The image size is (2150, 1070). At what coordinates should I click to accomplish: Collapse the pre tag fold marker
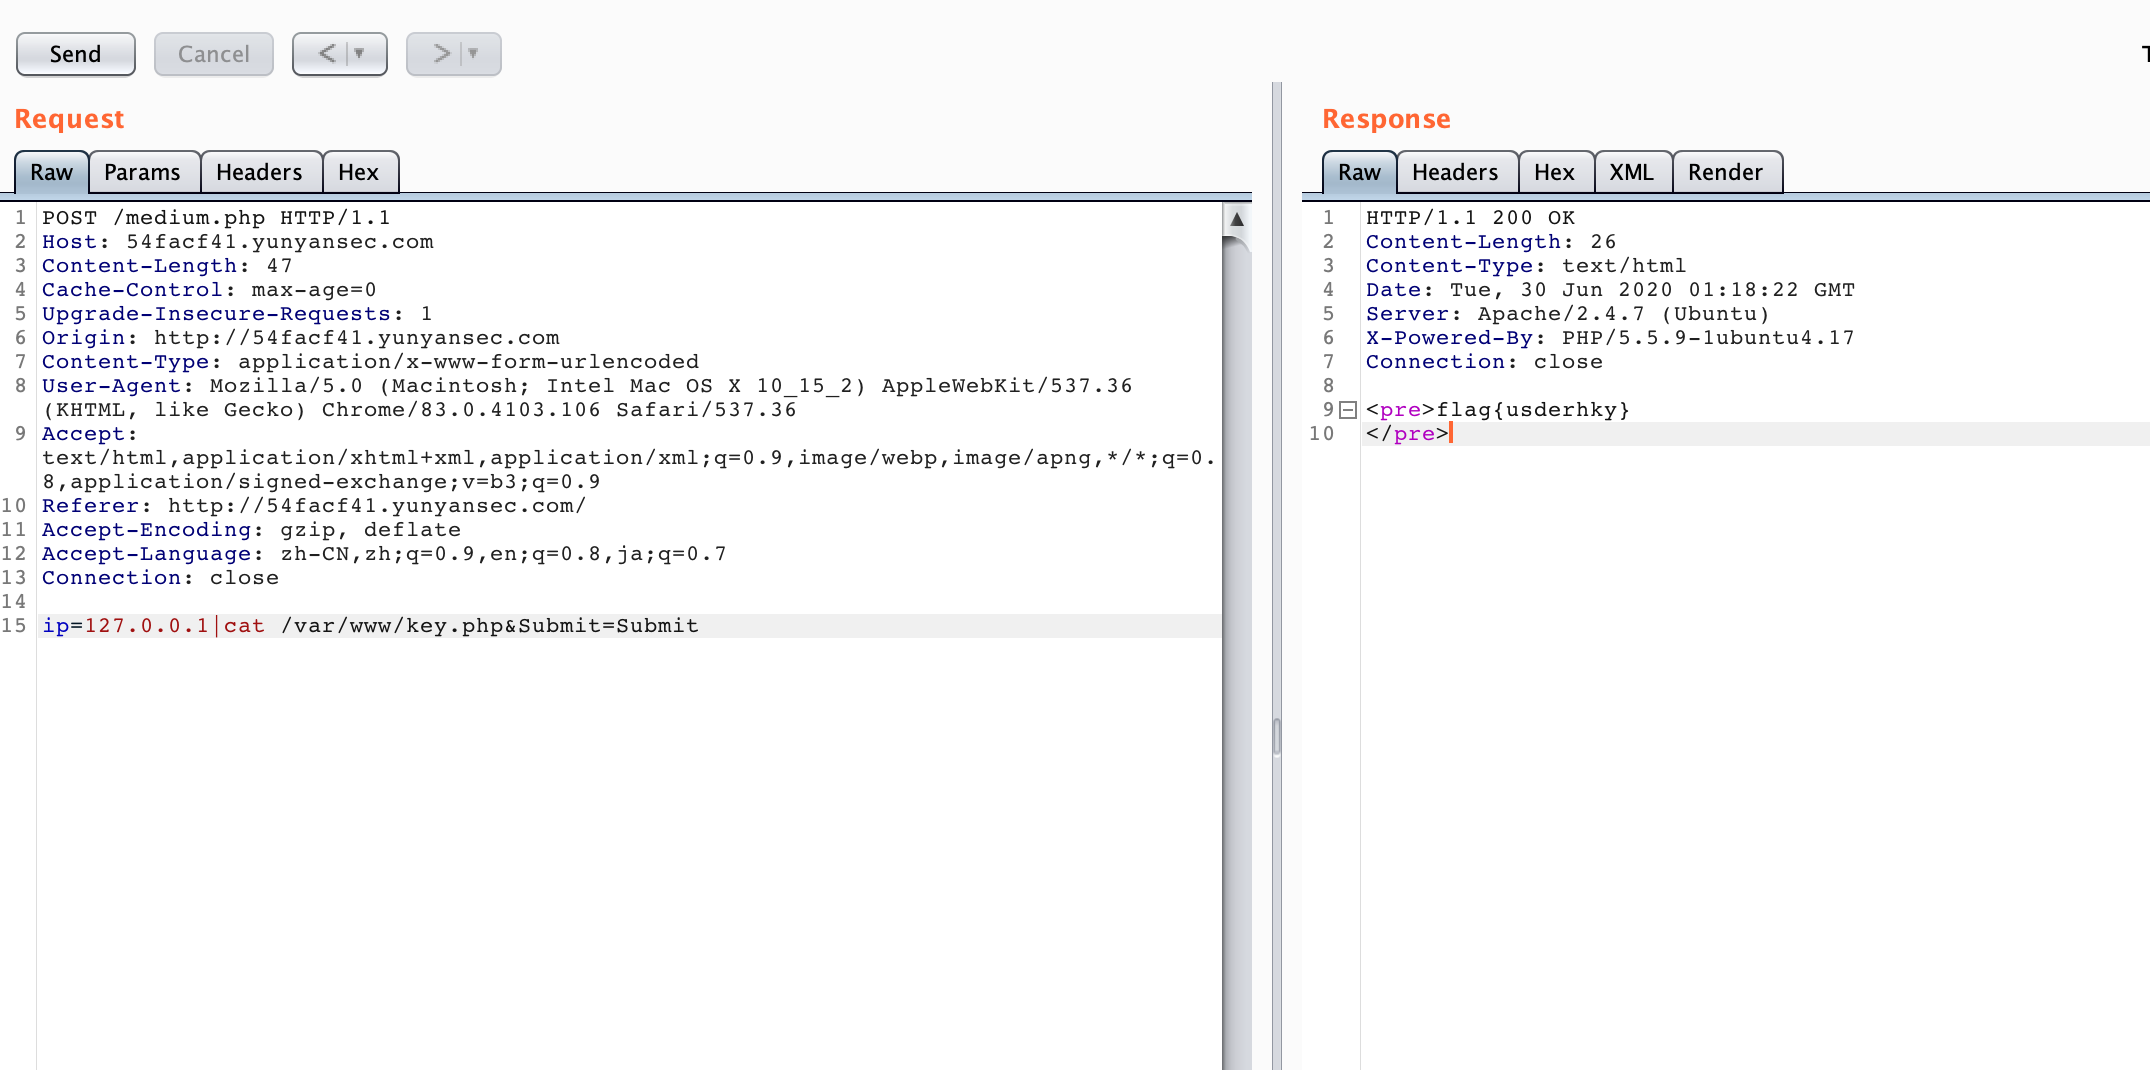tap(1348, 410)
